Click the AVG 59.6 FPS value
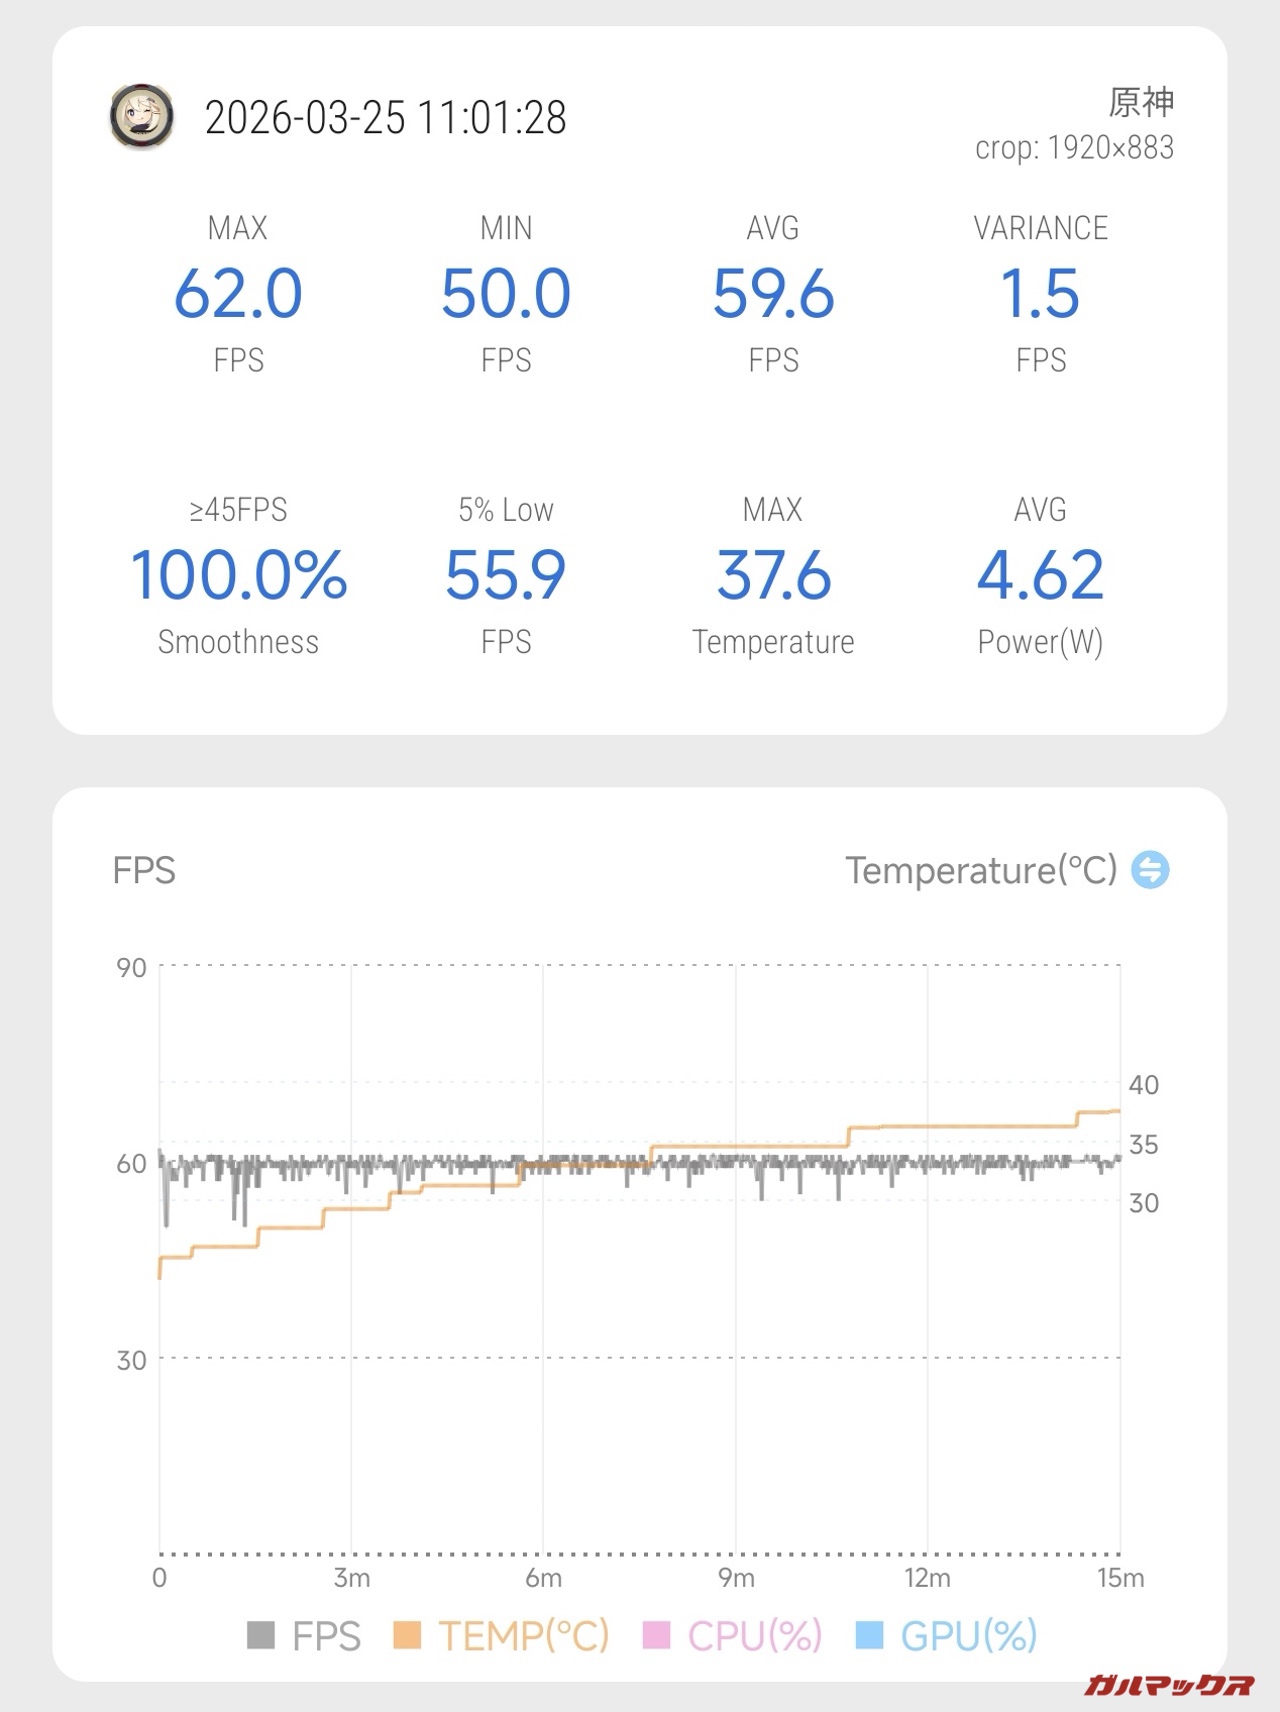 pyautogui.click(x=773, y=294)
